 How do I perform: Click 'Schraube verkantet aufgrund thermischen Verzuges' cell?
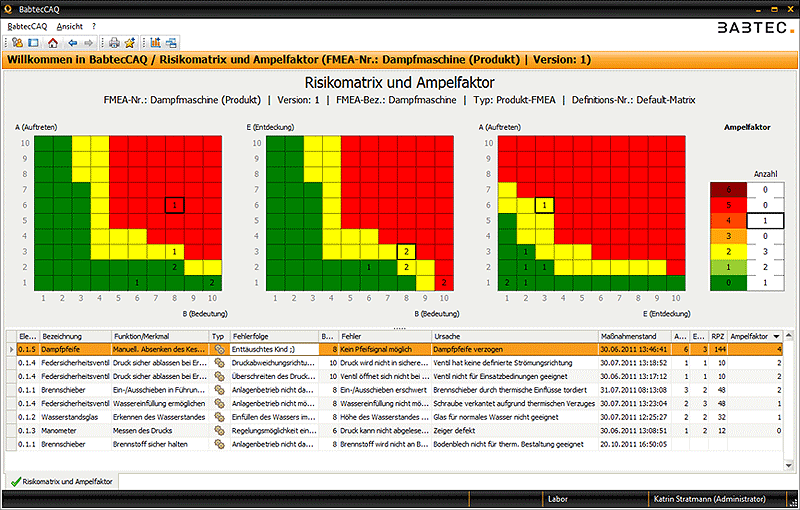pos(515,403)
